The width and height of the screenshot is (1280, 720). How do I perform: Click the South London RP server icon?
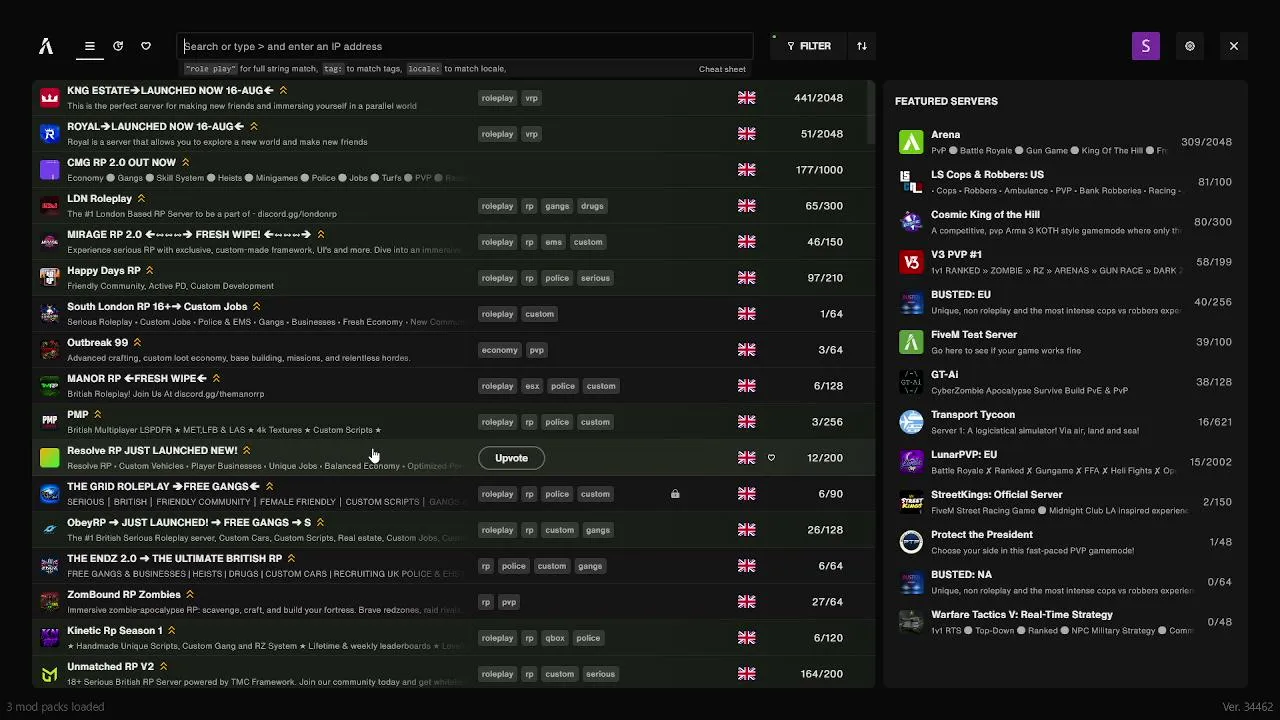[50, 314]
